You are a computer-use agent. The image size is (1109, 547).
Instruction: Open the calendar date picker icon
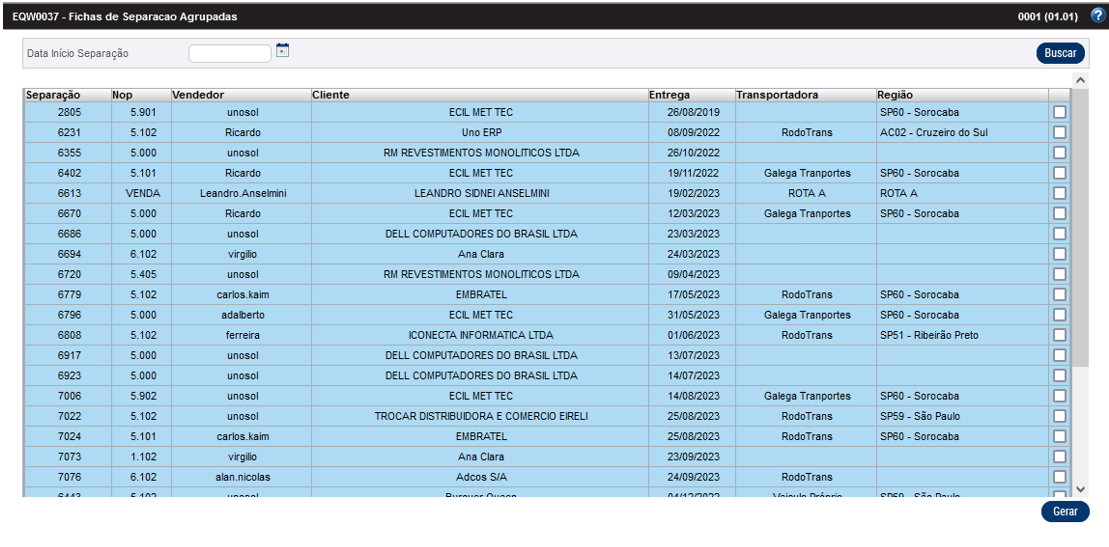point(282,50)
